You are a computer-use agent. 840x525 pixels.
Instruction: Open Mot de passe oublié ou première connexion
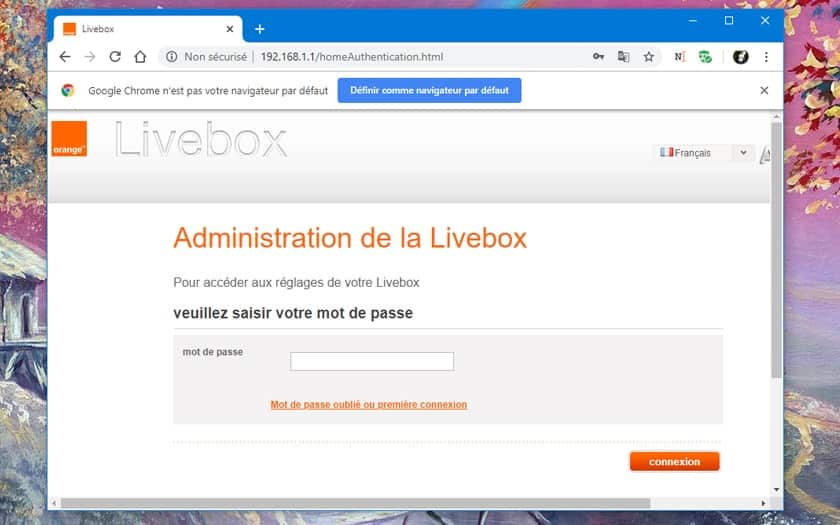pyautogui.click(x=369, y=404)
